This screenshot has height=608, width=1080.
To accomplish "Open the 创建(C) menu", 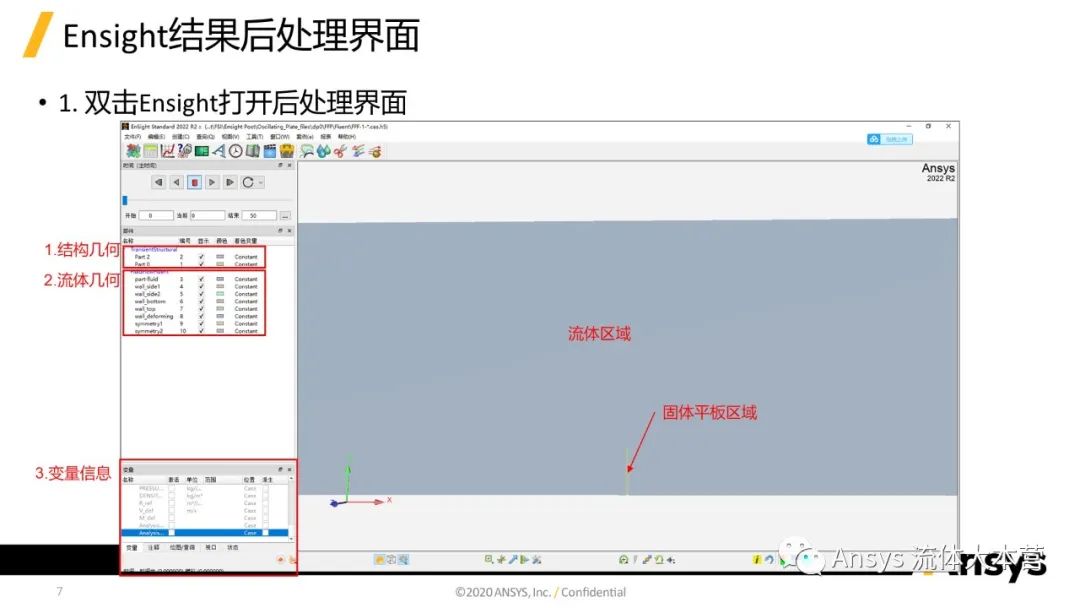I will tap(180, 137).
